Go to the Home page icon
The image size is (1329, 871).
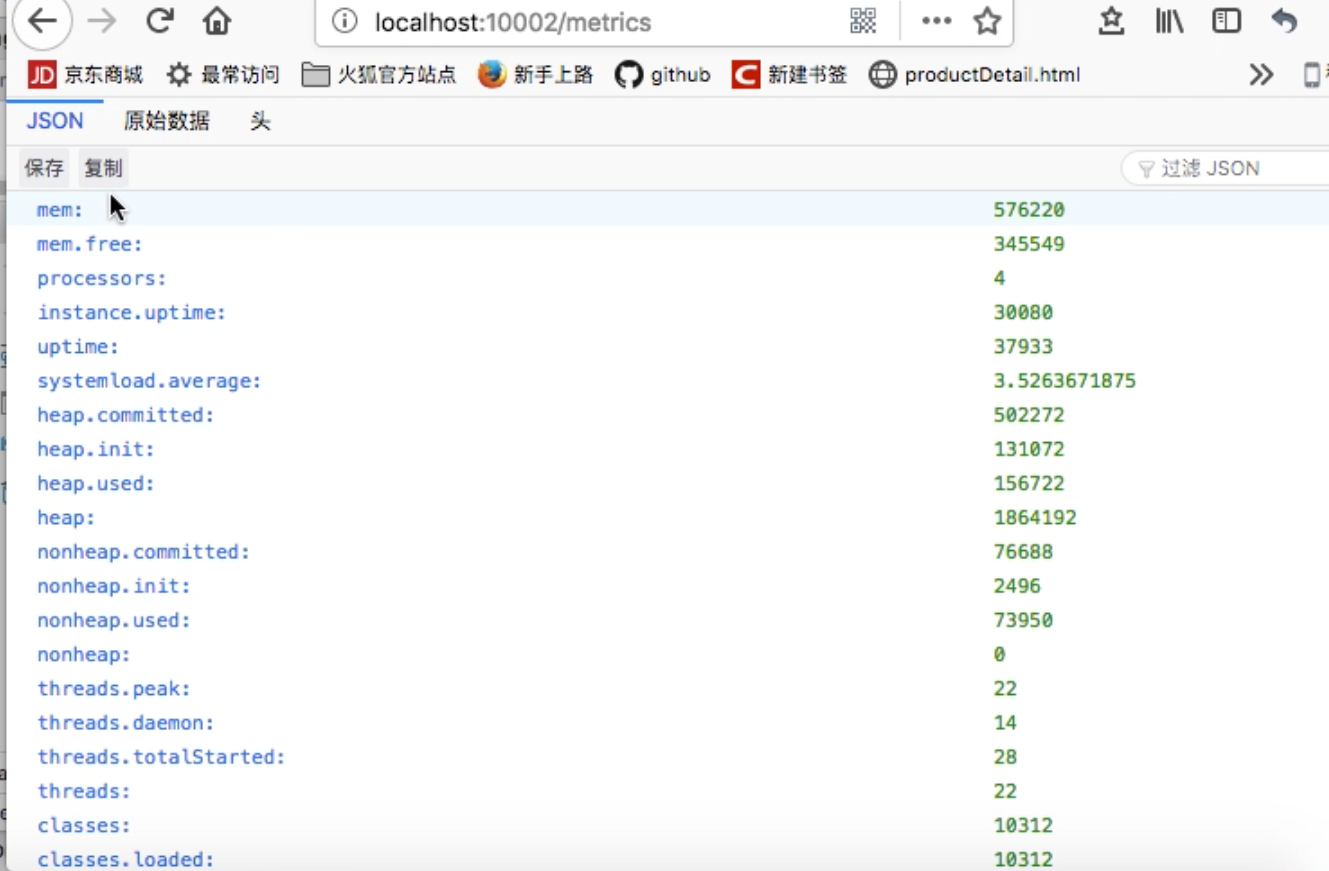click(216, 21)
